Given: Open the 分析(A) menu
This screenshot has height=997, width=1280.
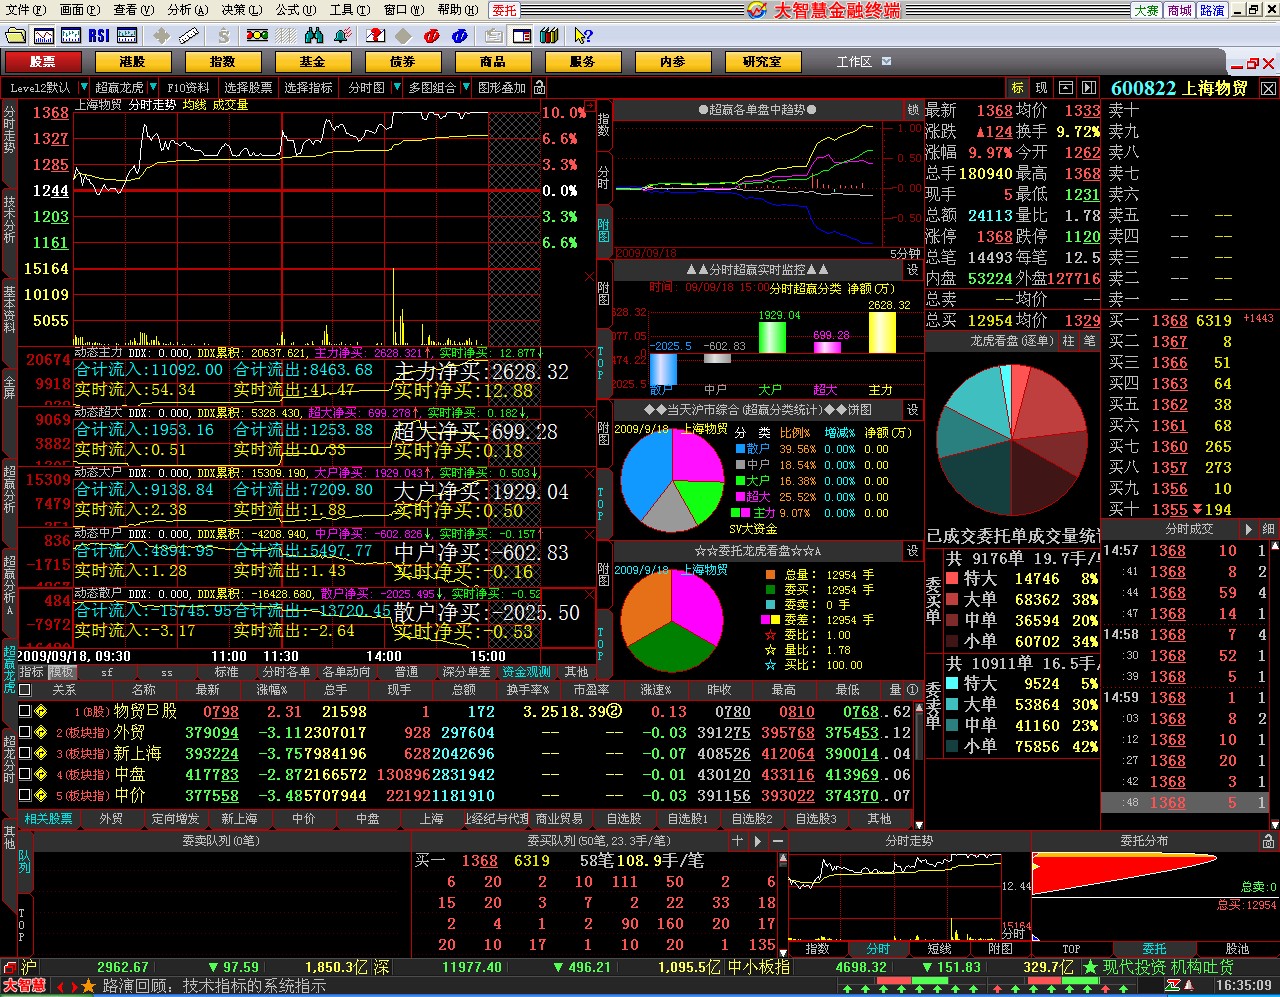Looking at the screenshot, I should coord(187,10).
